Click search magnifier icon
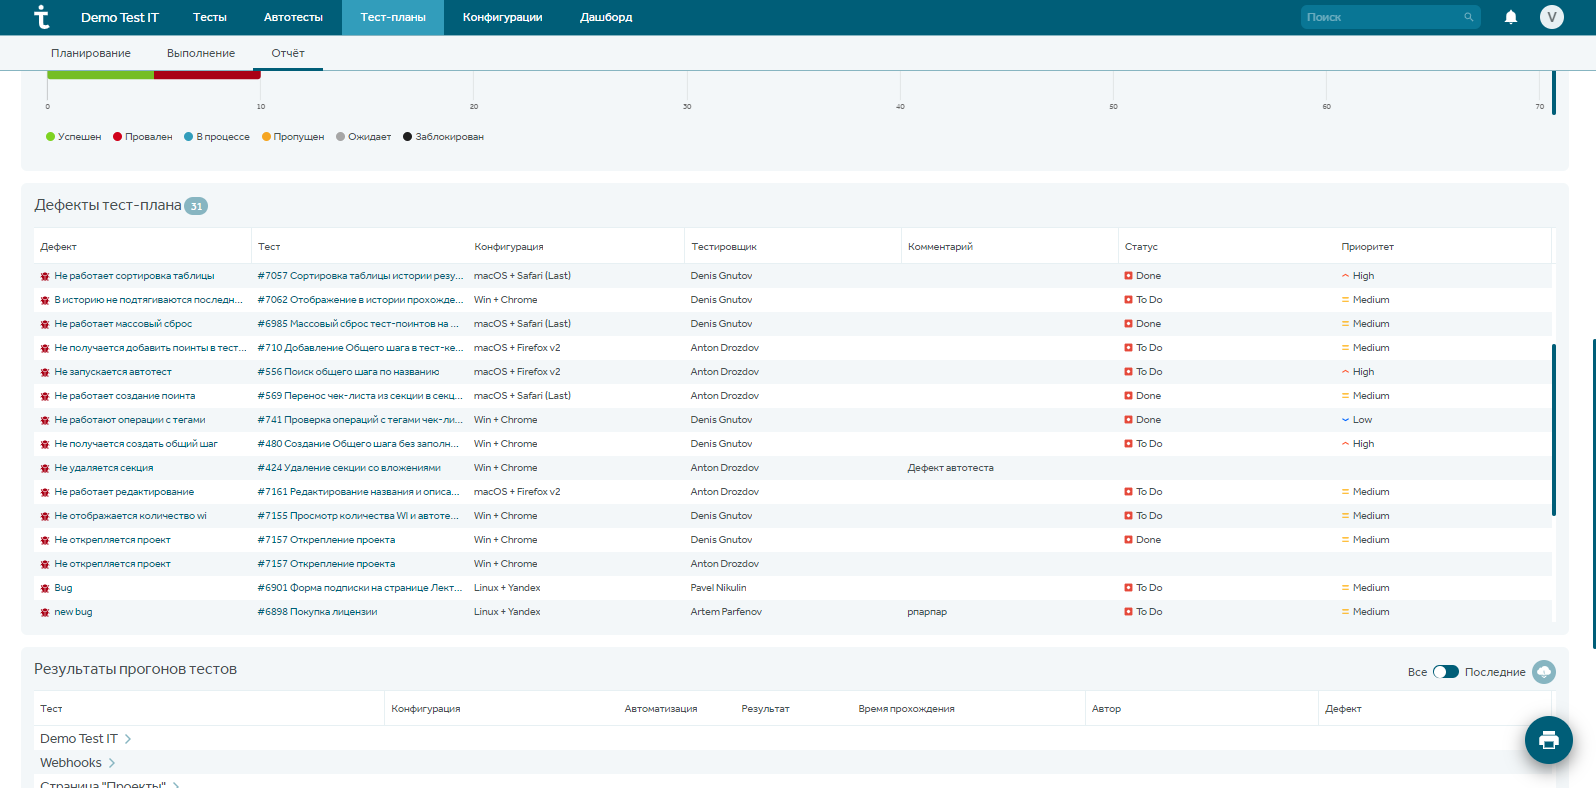 click(1469, 17)
